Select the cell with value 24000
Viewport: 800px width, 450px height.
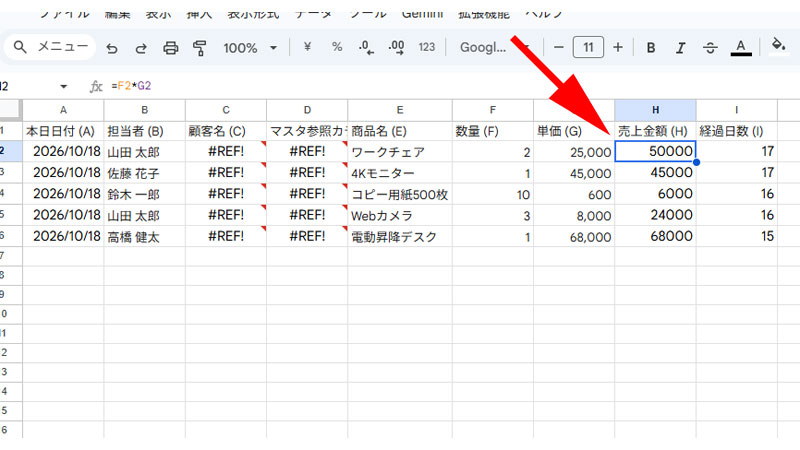click(x=656, y=215)
